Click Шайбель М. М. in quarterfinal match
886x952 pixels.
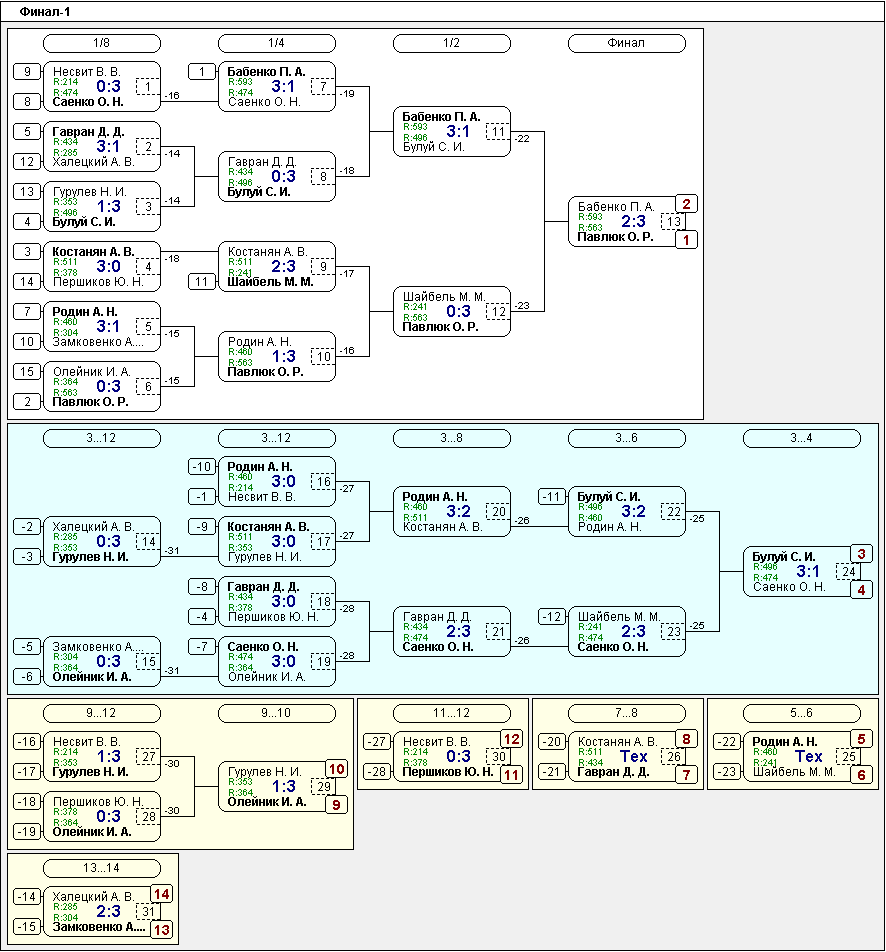270,282
